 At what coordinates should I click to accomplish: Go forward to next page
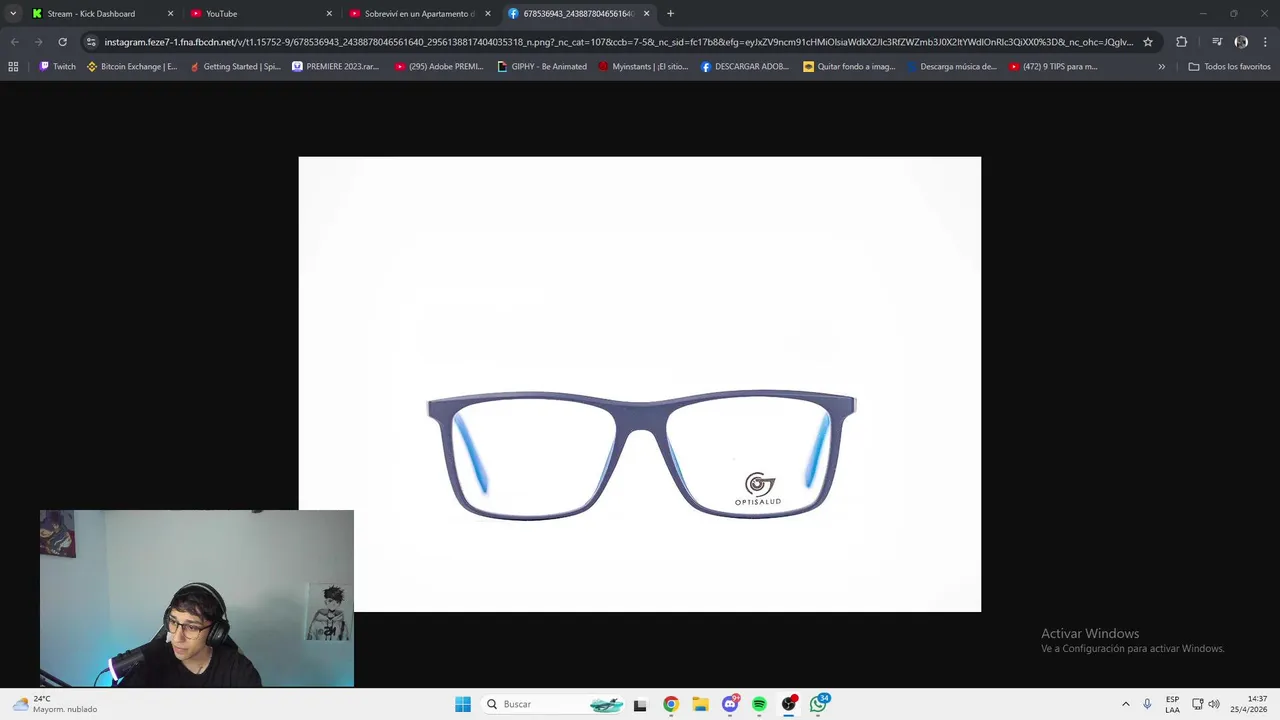pyautogui.click(x=38, y=42)
